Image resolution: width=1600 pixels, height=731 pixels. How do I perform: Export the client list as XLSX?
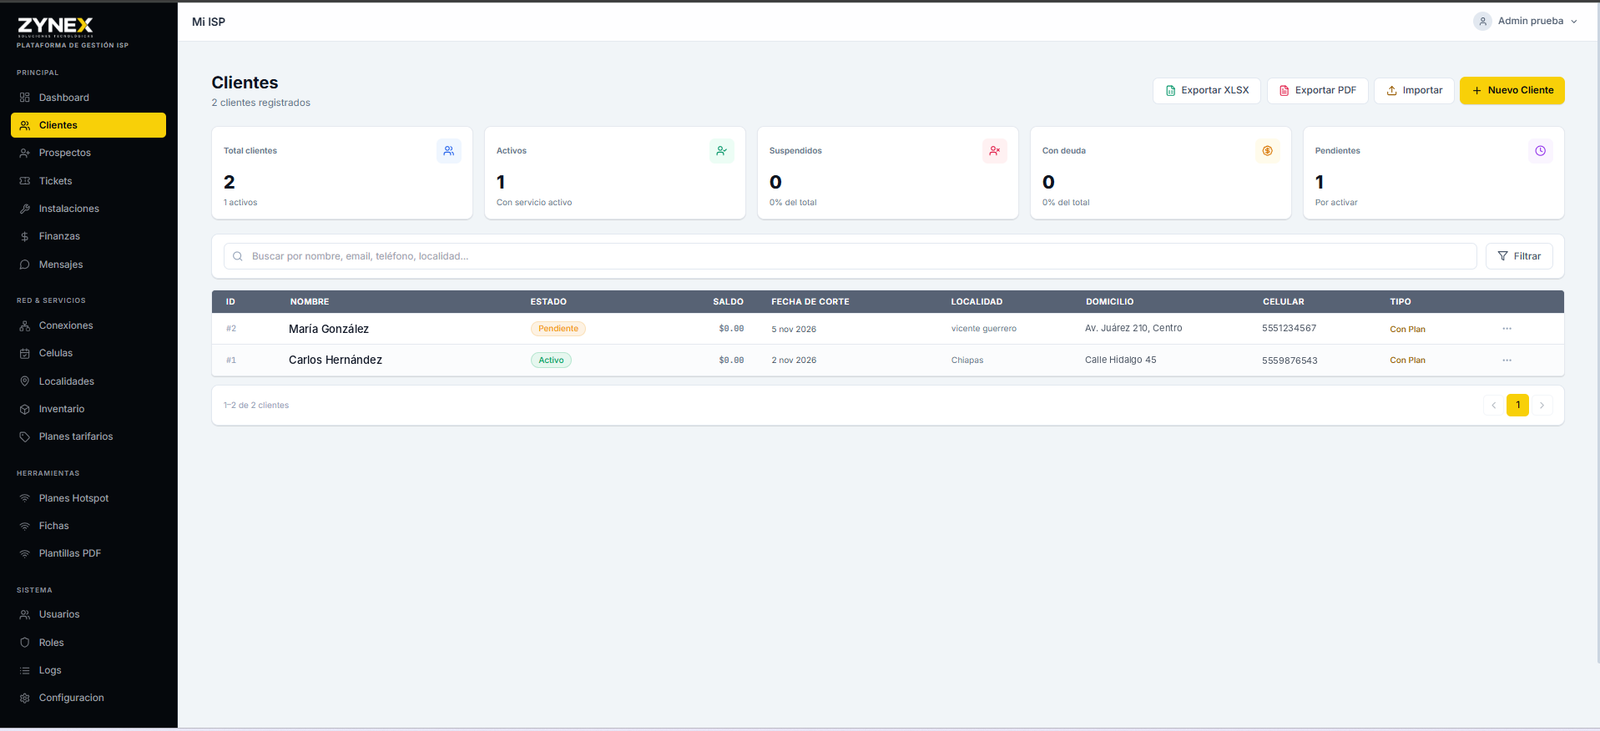[x=1207, y=90]
